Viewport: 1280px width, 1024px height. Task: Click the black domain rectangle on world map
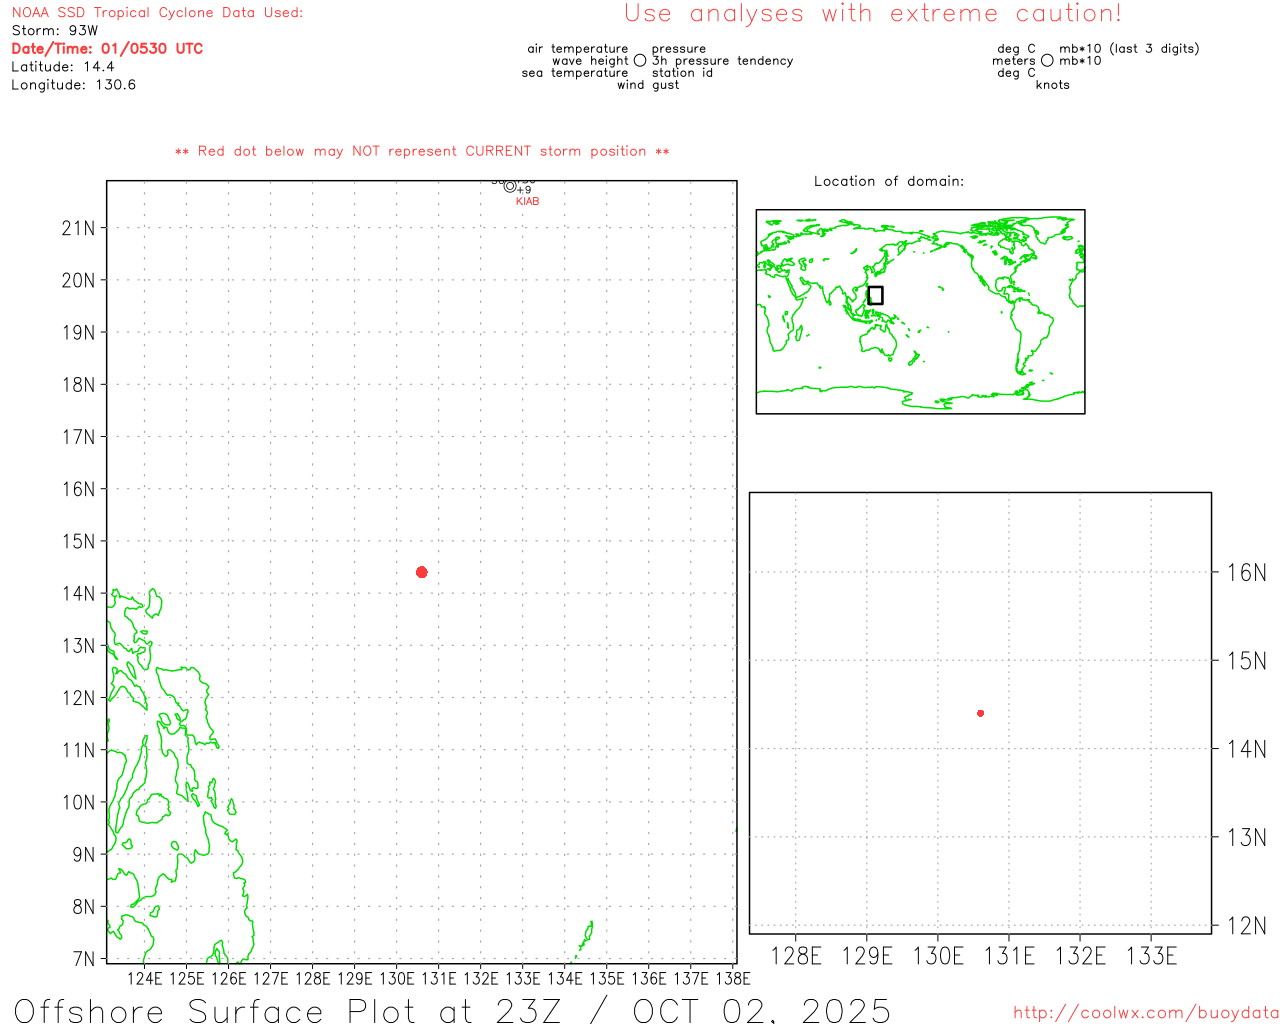click(875, 295)
